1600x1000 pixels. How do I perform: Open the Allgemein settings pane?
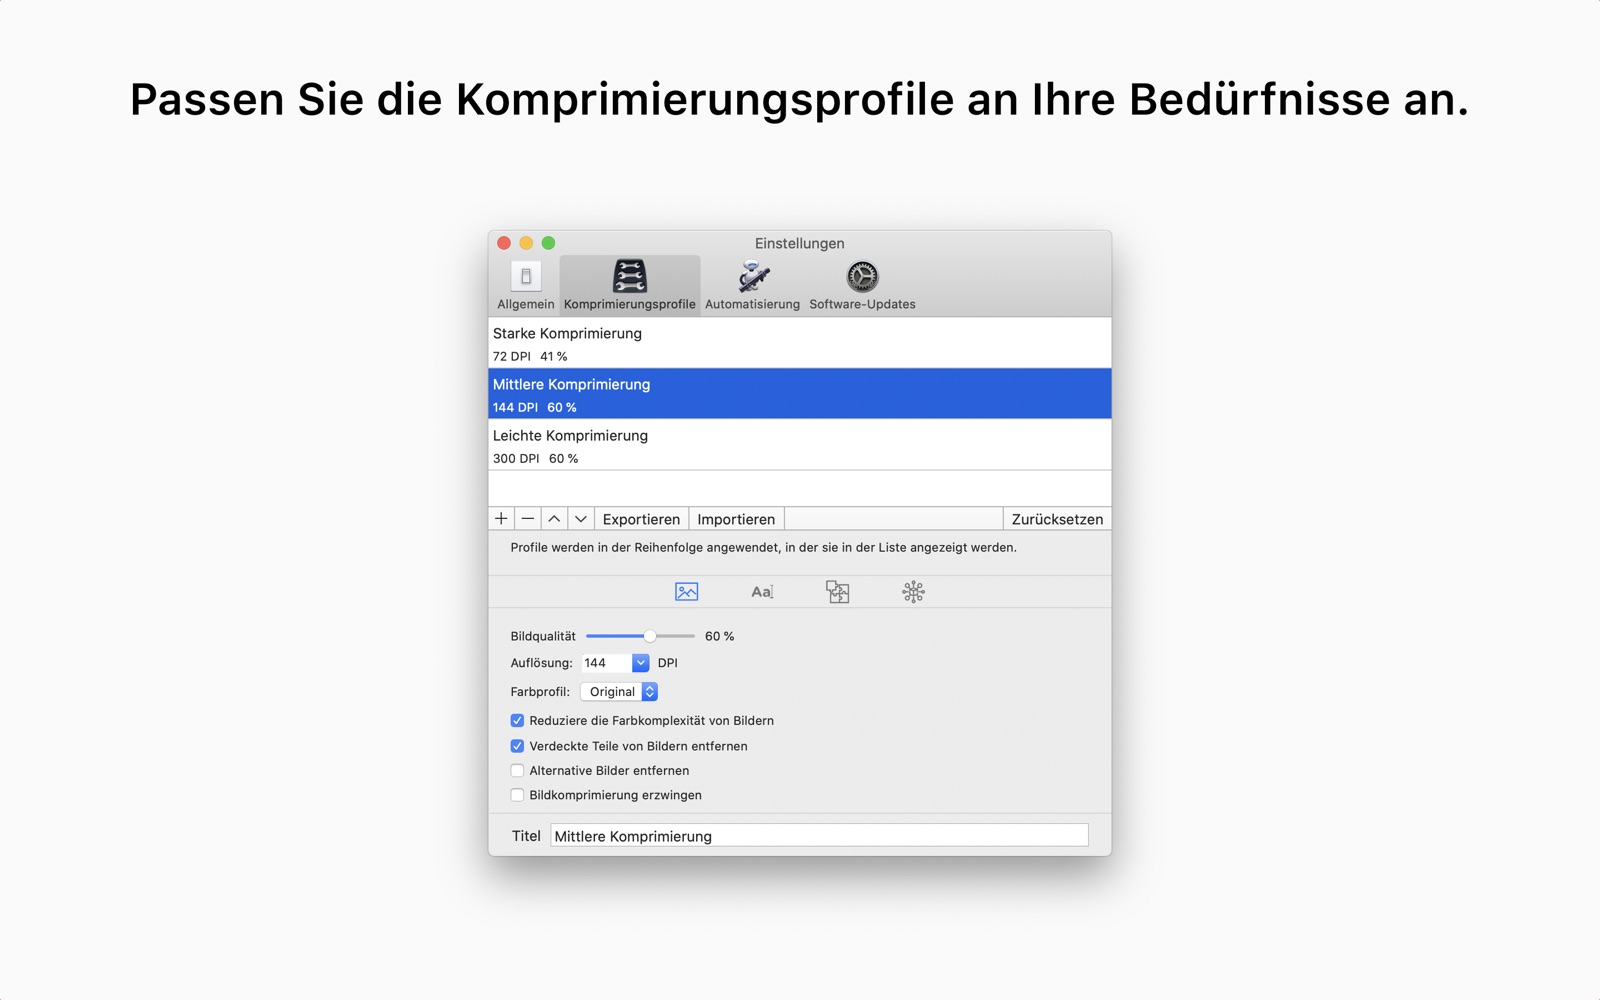525,285
